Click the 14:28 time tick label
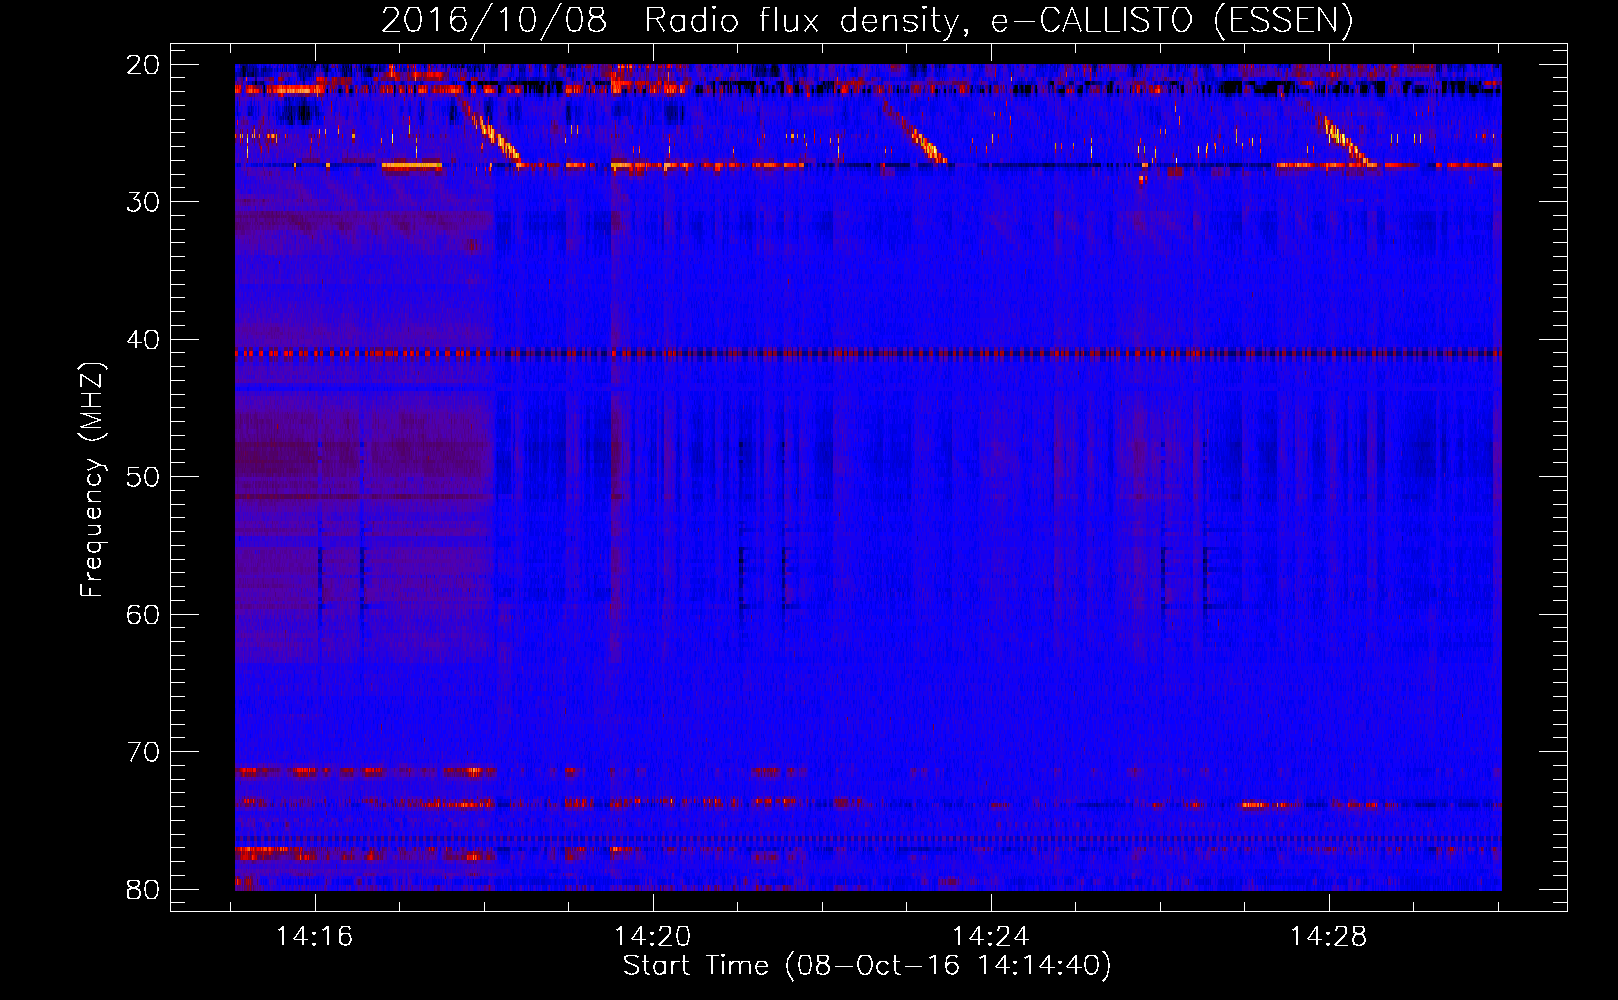 coord(1328,937)
